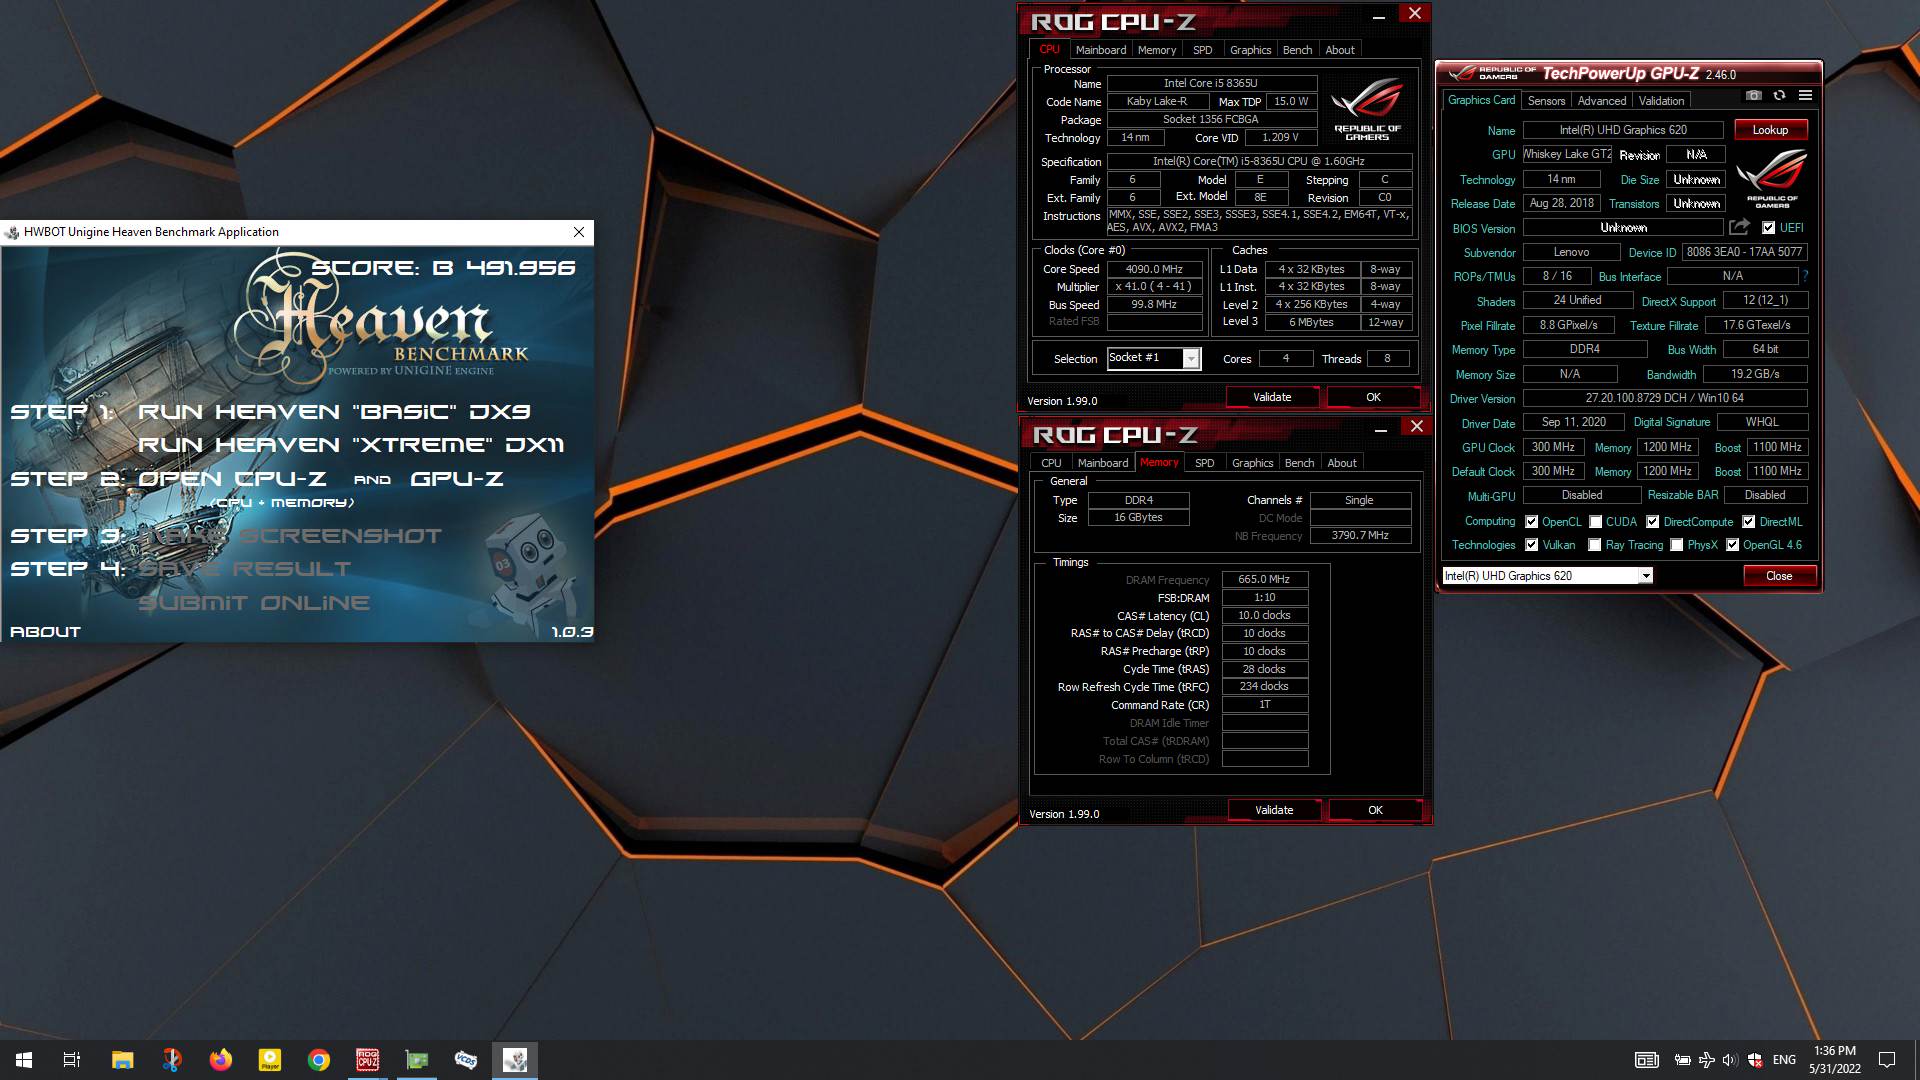Image resolution: width=1920 pixels, height=1080 pixels.
Task: Open the VCDS taskbar icon
Action: pyautogui.click(x=466, y=1060)
